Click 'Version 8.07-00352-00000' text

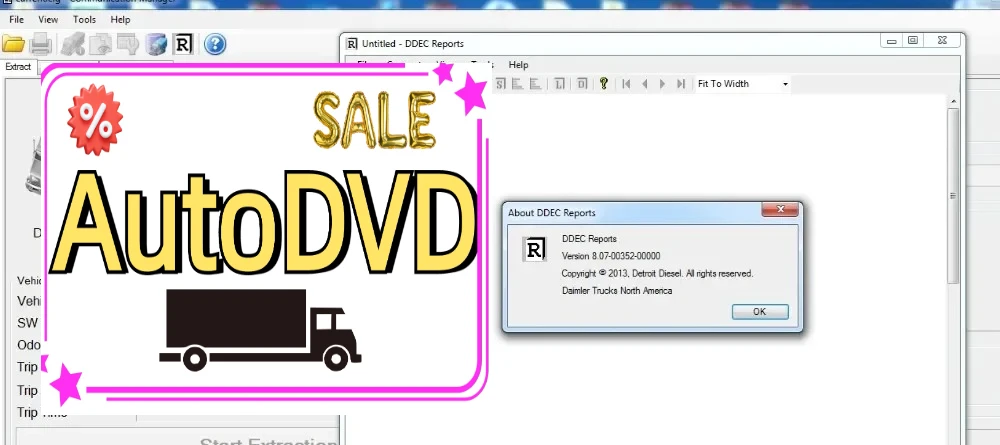point(611,256)
